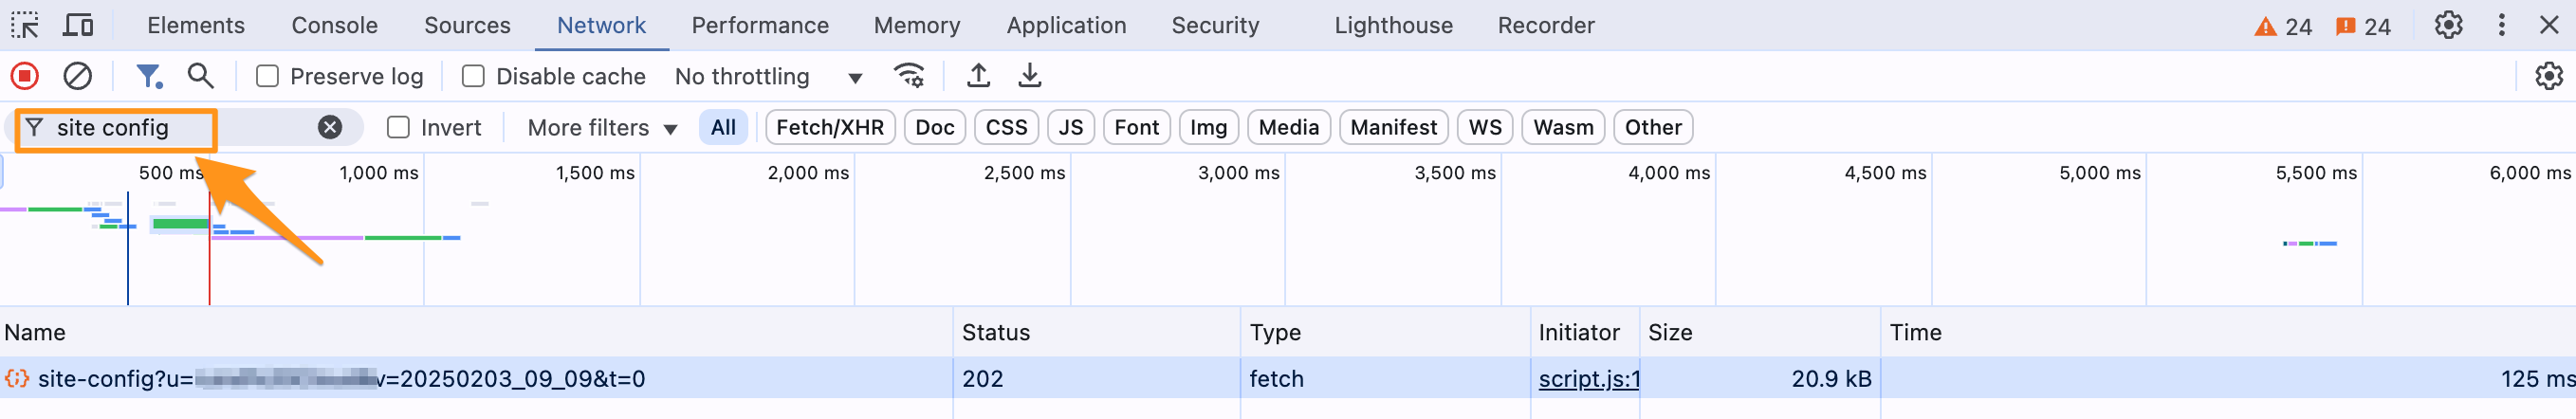
Task: Export HAR file with download icon
Action: (x=1029, y=76)
